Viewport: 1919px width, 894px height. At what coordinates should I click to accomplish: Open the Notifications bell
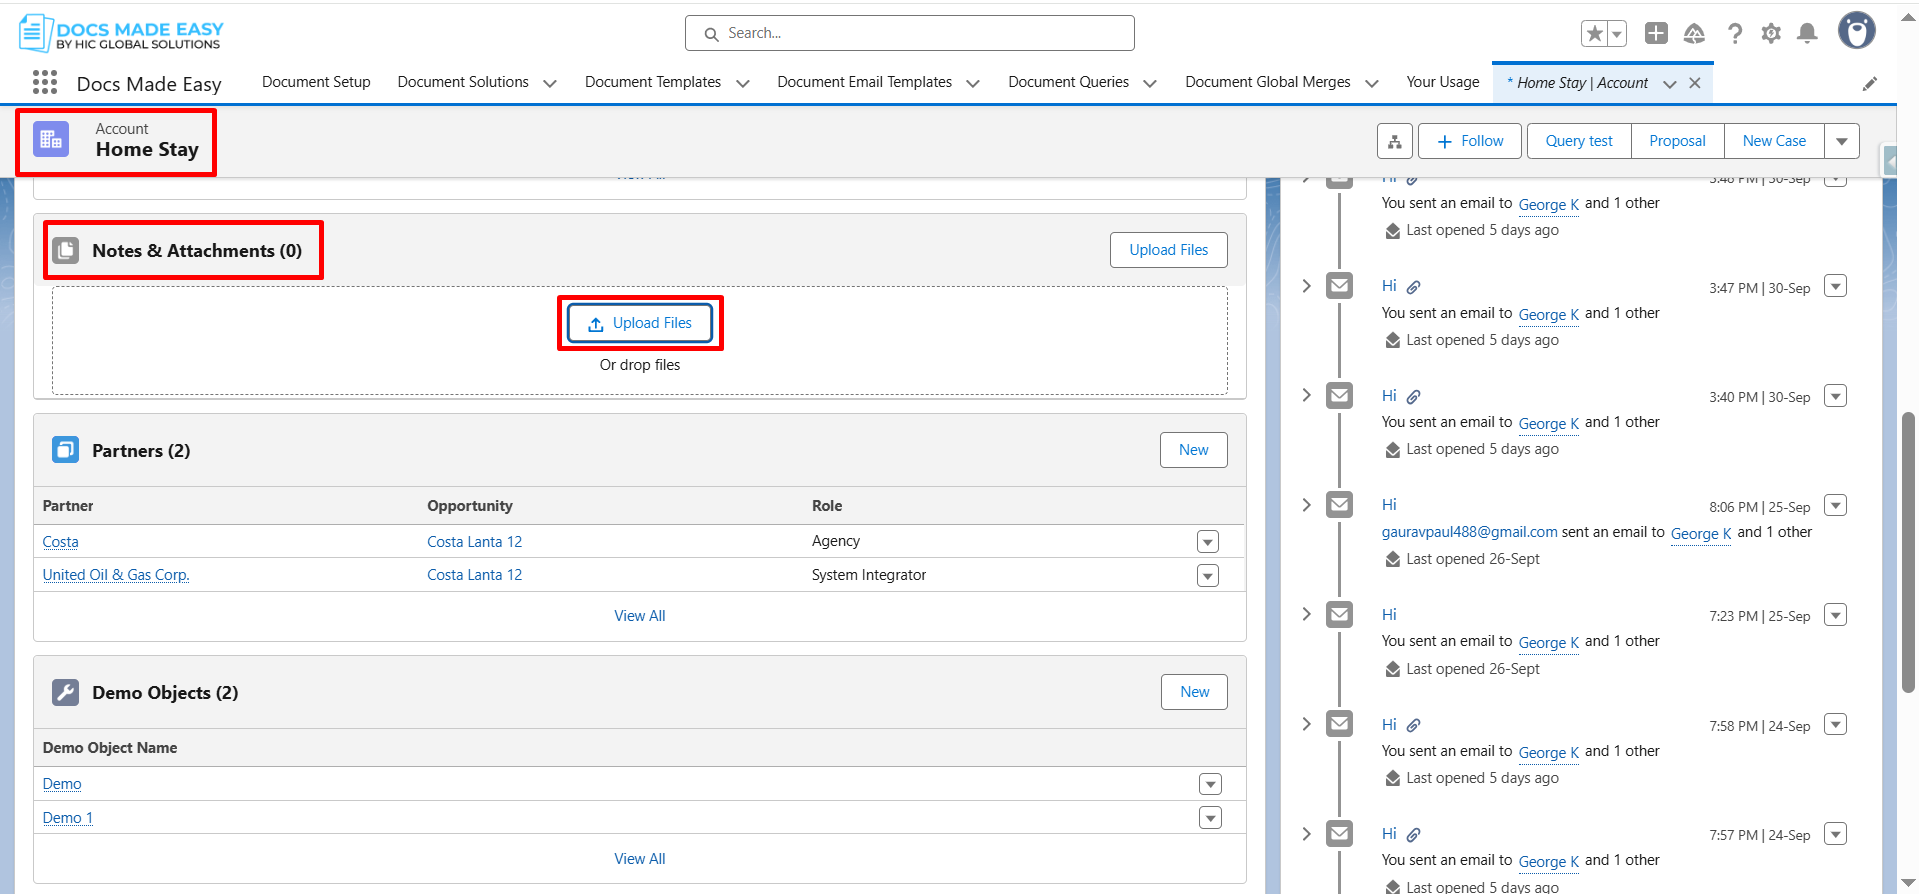1807,34
